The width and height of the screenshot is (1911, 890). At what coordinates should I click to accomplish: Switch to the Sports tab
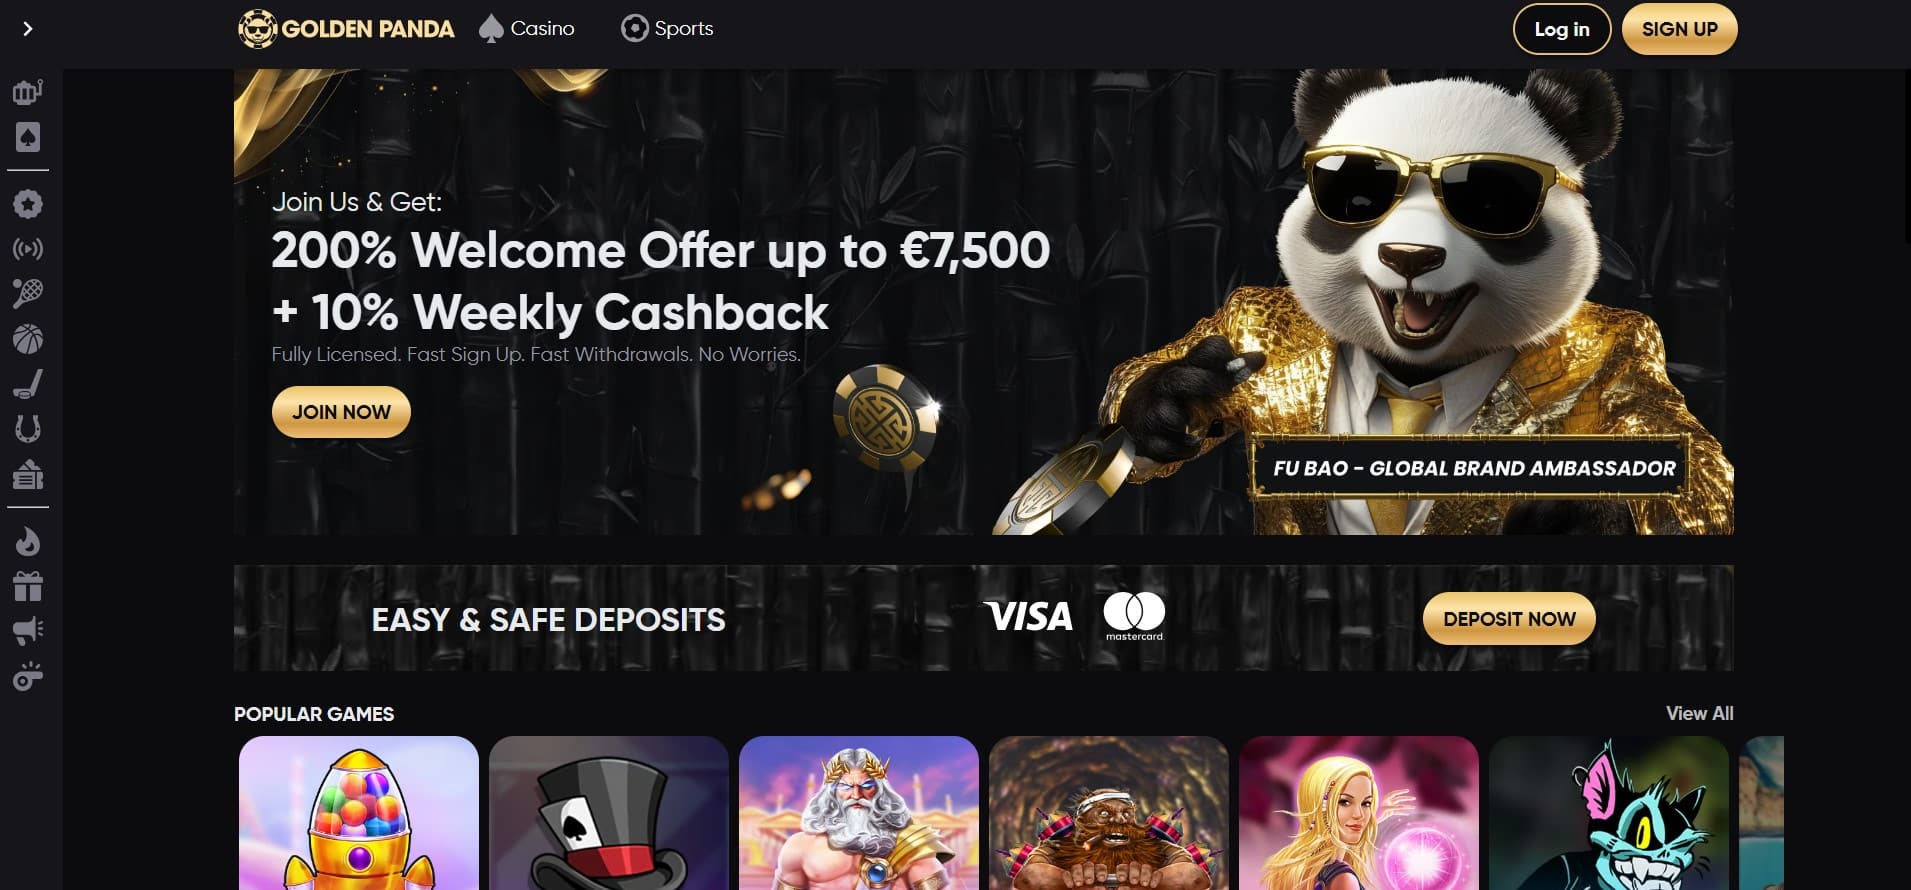pos(667,29)
